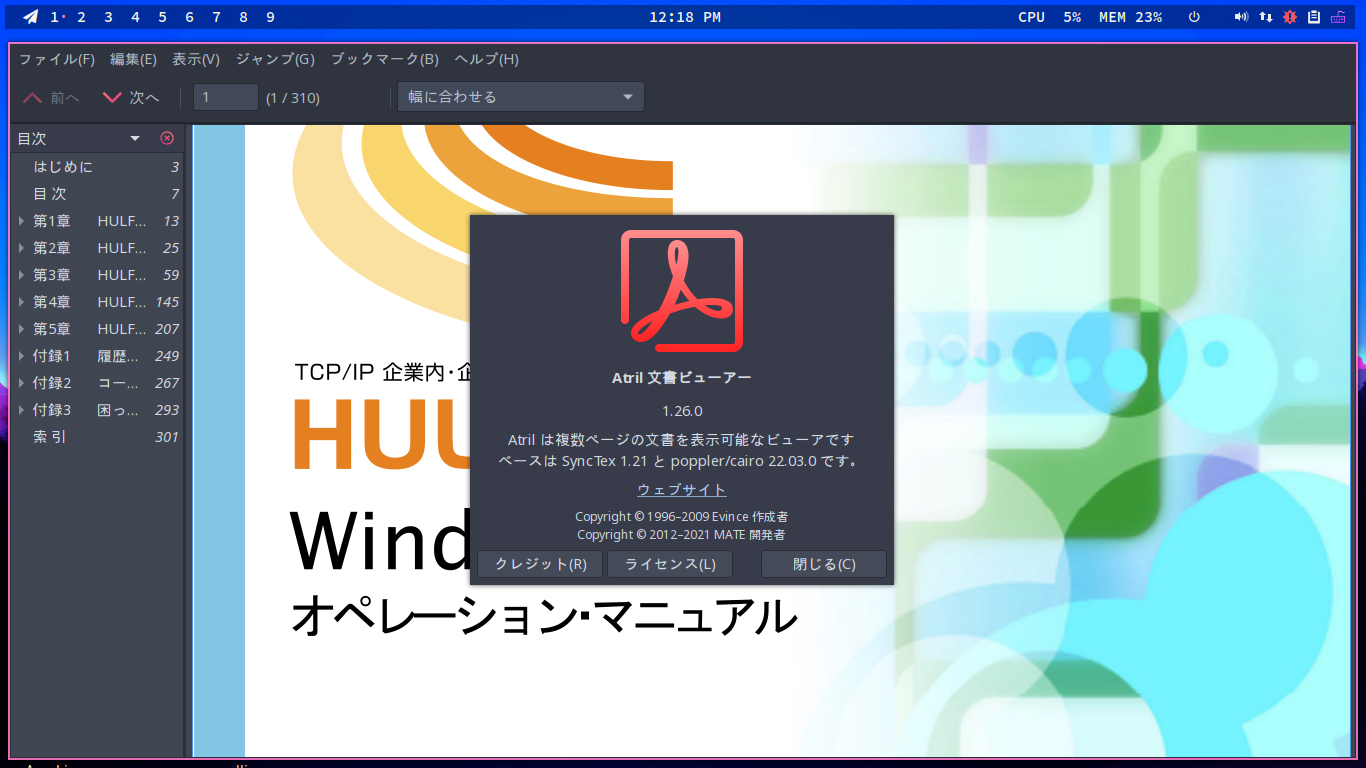Expand the 第5章 outline node
1366x768 pixels.
[x=22, y=329]
